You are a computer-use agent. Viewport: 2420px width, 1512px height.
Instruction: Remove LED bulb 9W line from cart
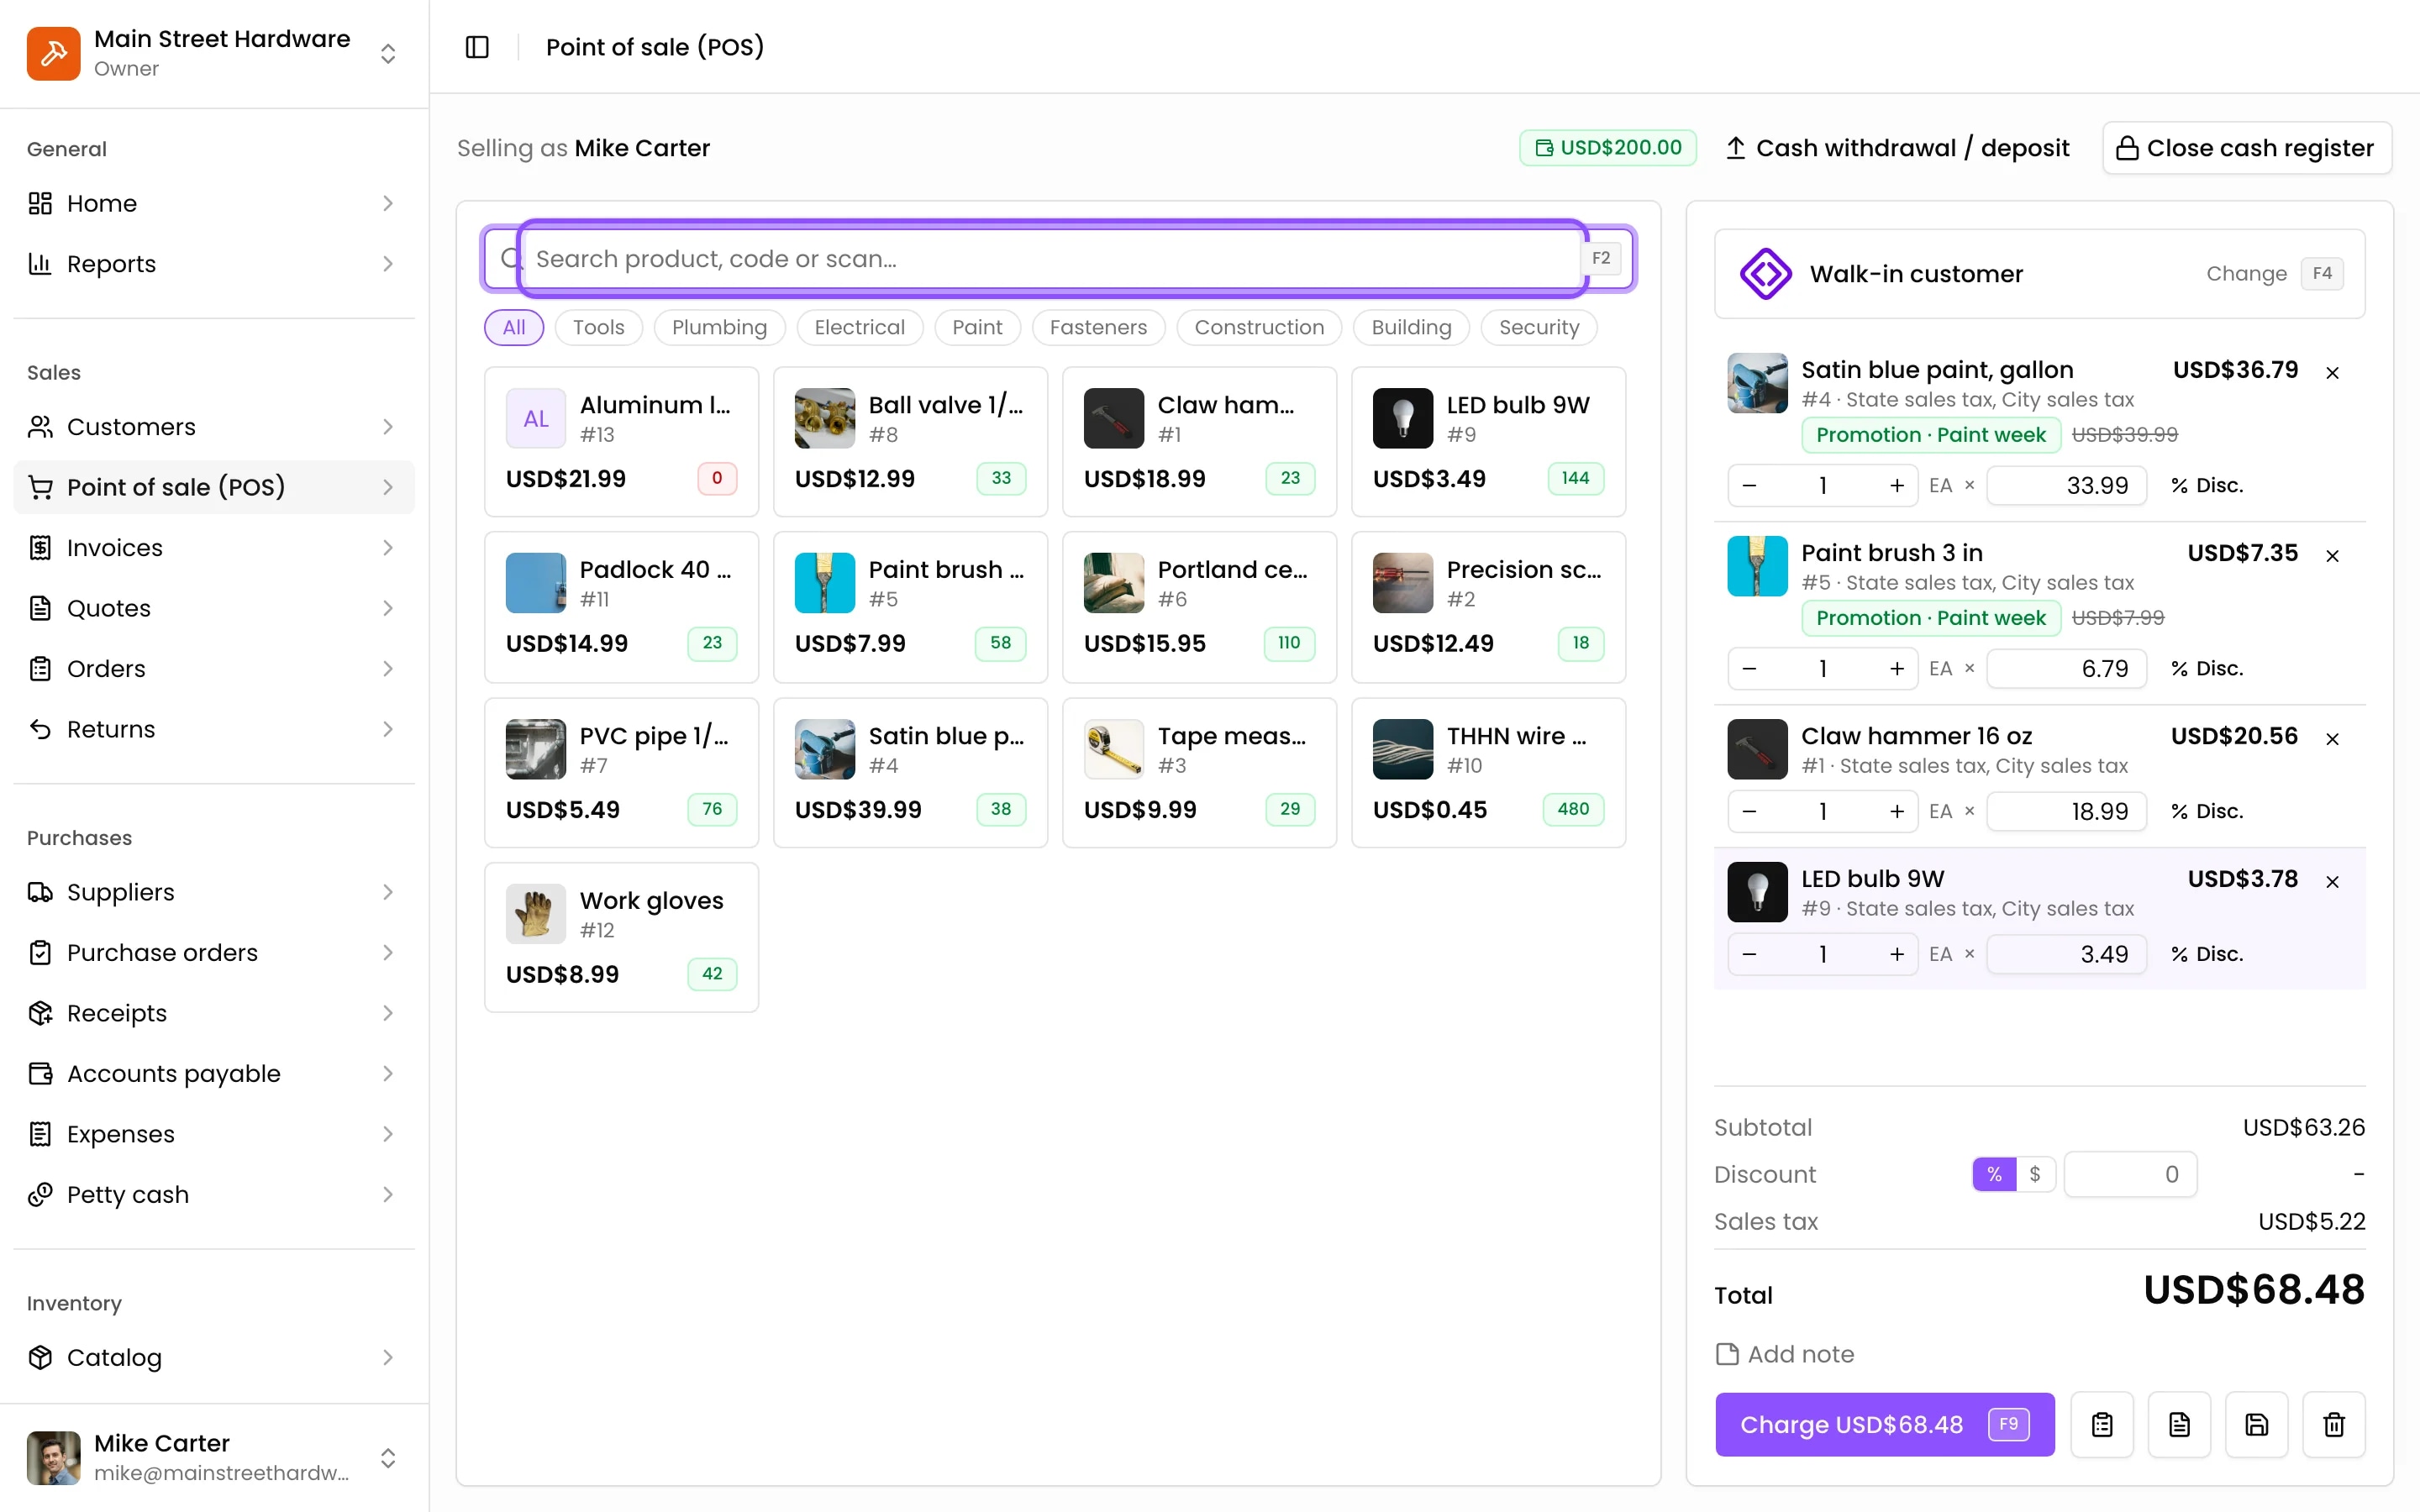(x=2332, y=881)
